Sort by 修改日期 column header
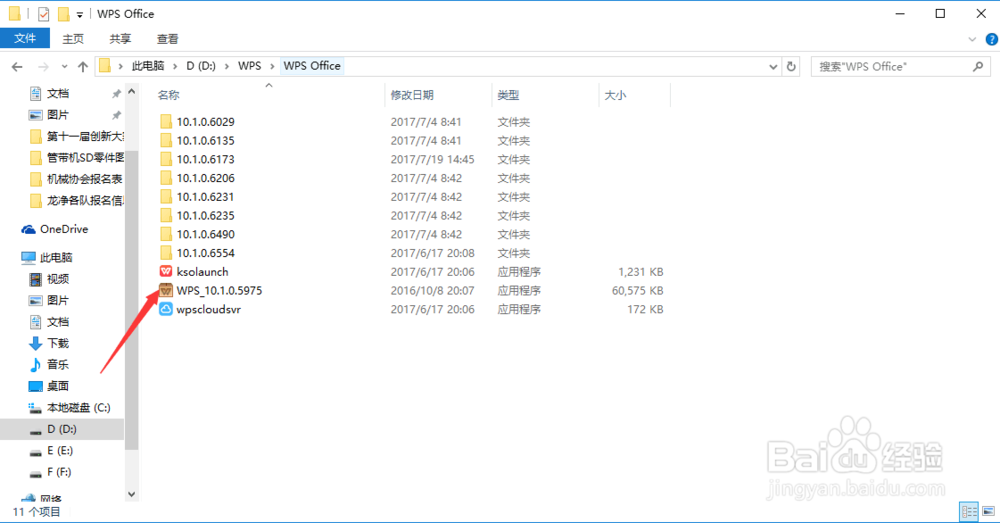 coord(412,95)
